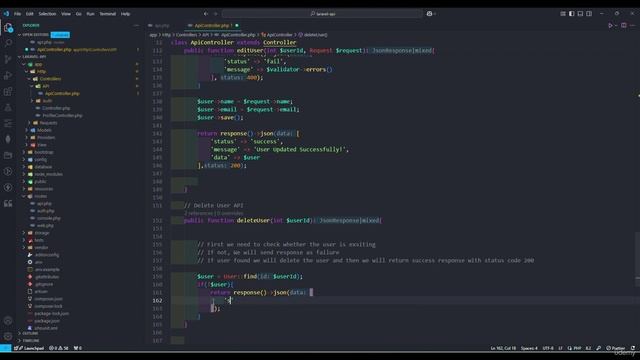640x360 pixels.
Task: Switch to the api.php editor tab
Action: point(162,25)
